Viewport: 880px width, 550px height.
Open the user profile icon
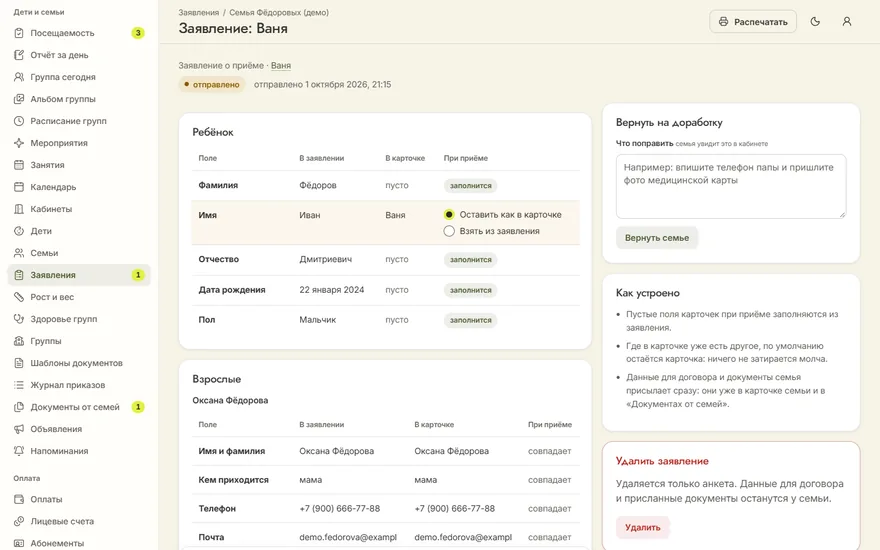coord(847,21)
